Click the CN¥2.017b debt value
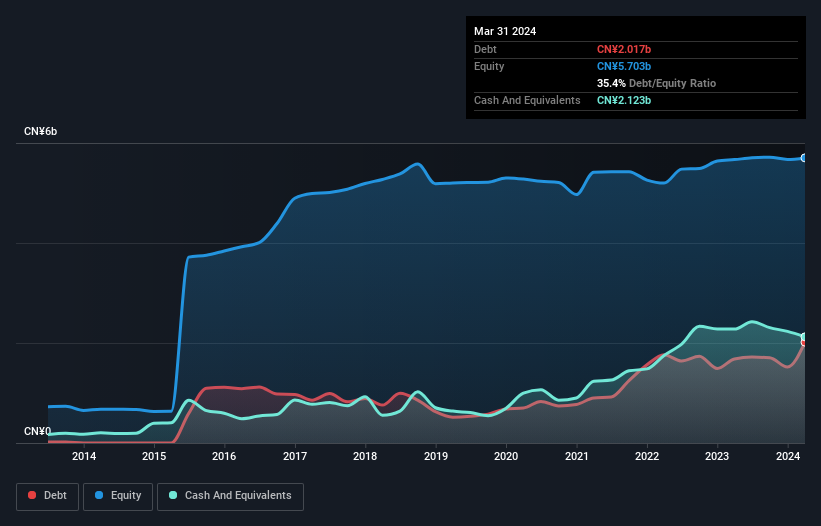821x526 pixels. click(624, 49)
